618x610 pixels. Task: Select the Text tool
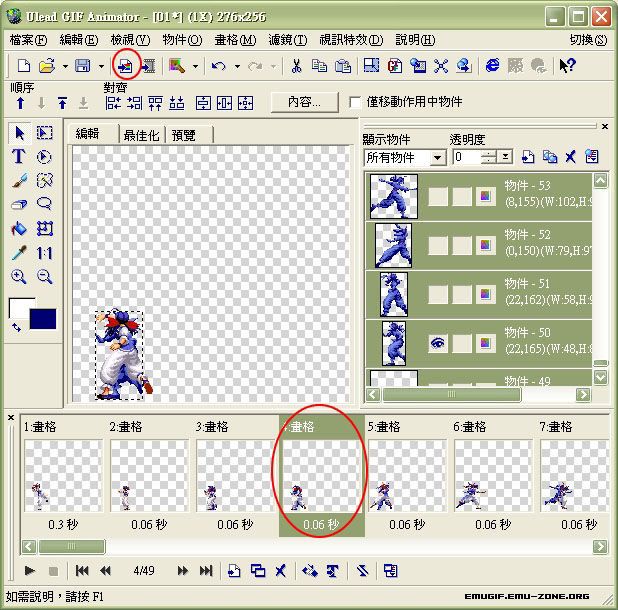[x=19, y=156]
